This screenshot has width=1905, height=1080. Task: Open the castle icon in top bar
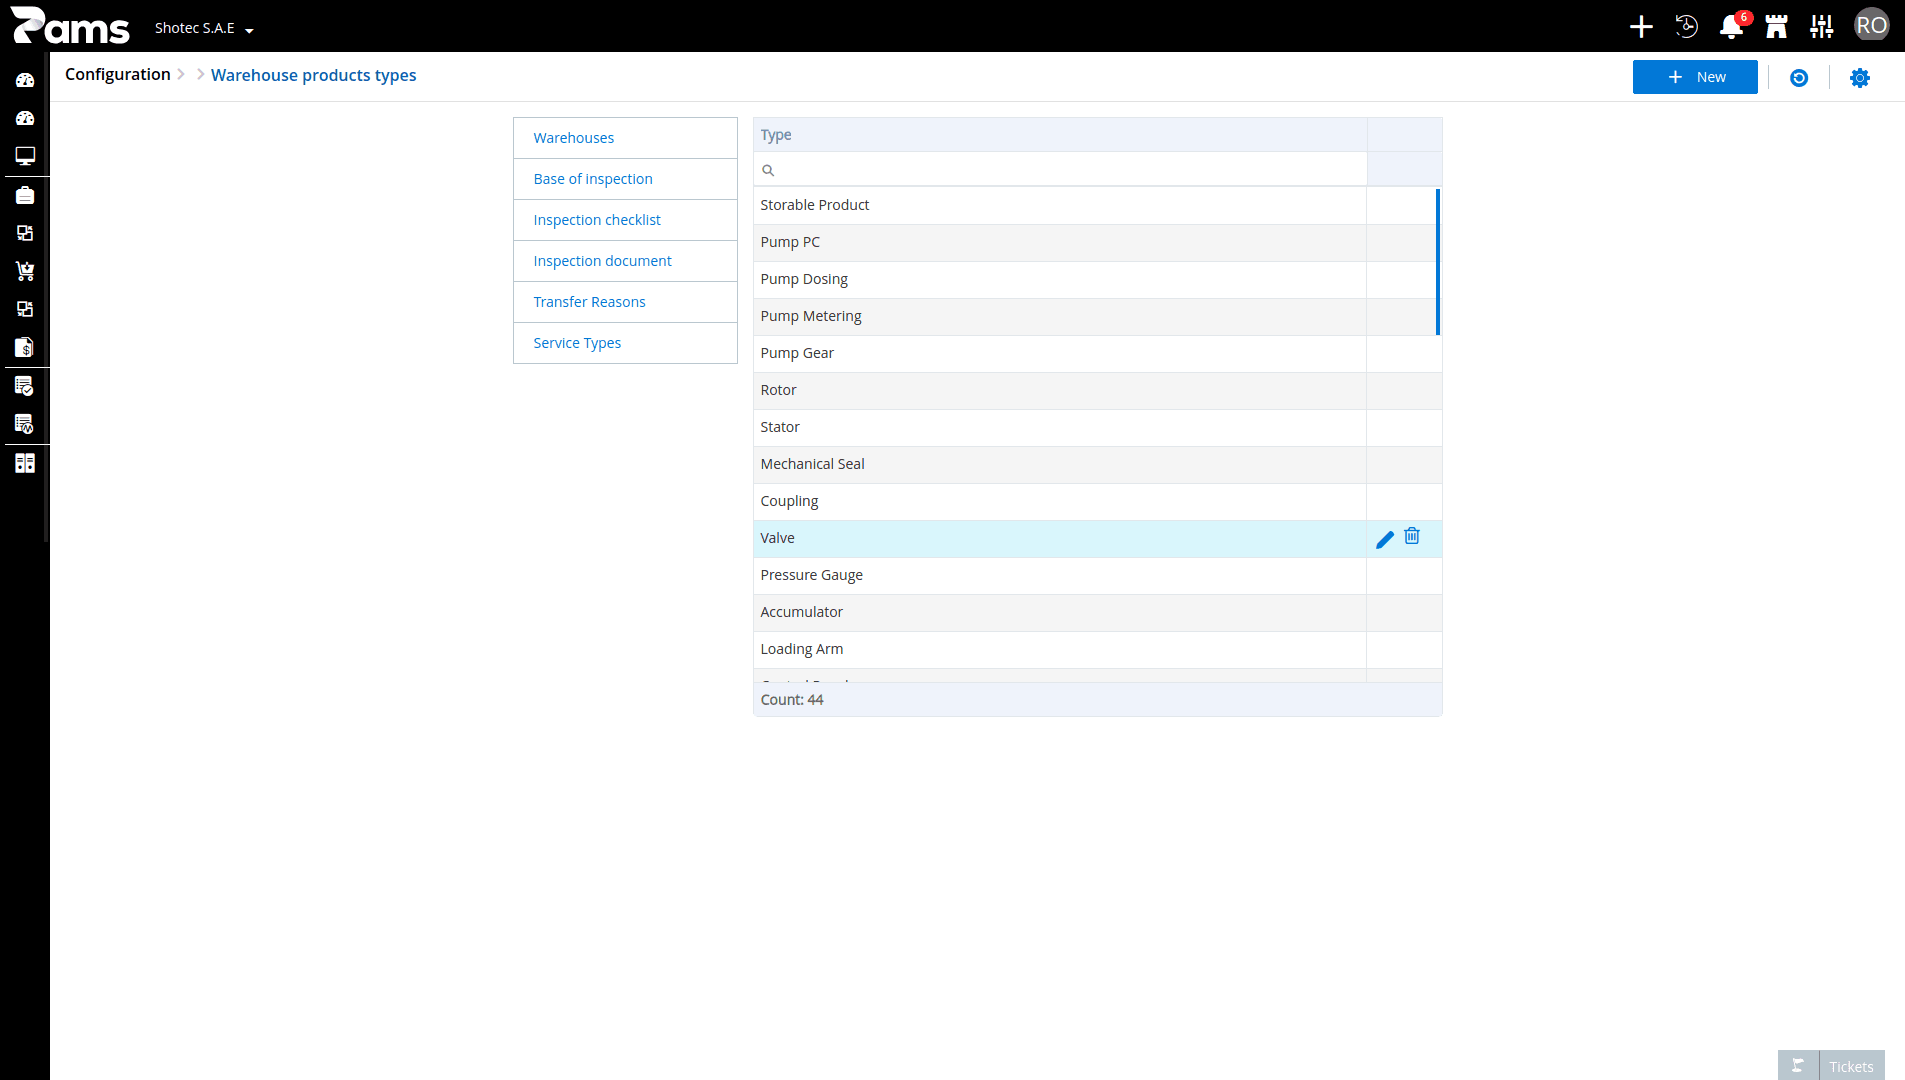pyautogui.click(x=1776, y=27)
